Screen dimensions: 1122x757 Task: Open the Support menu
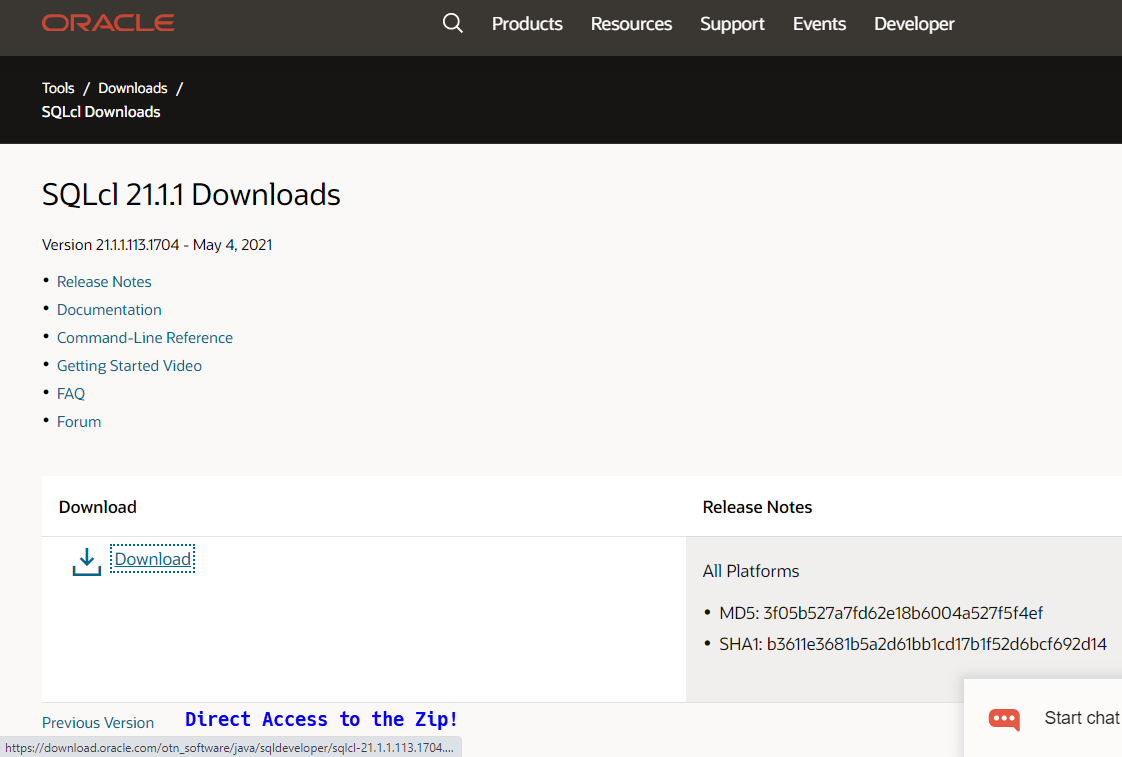click(732, 24)
